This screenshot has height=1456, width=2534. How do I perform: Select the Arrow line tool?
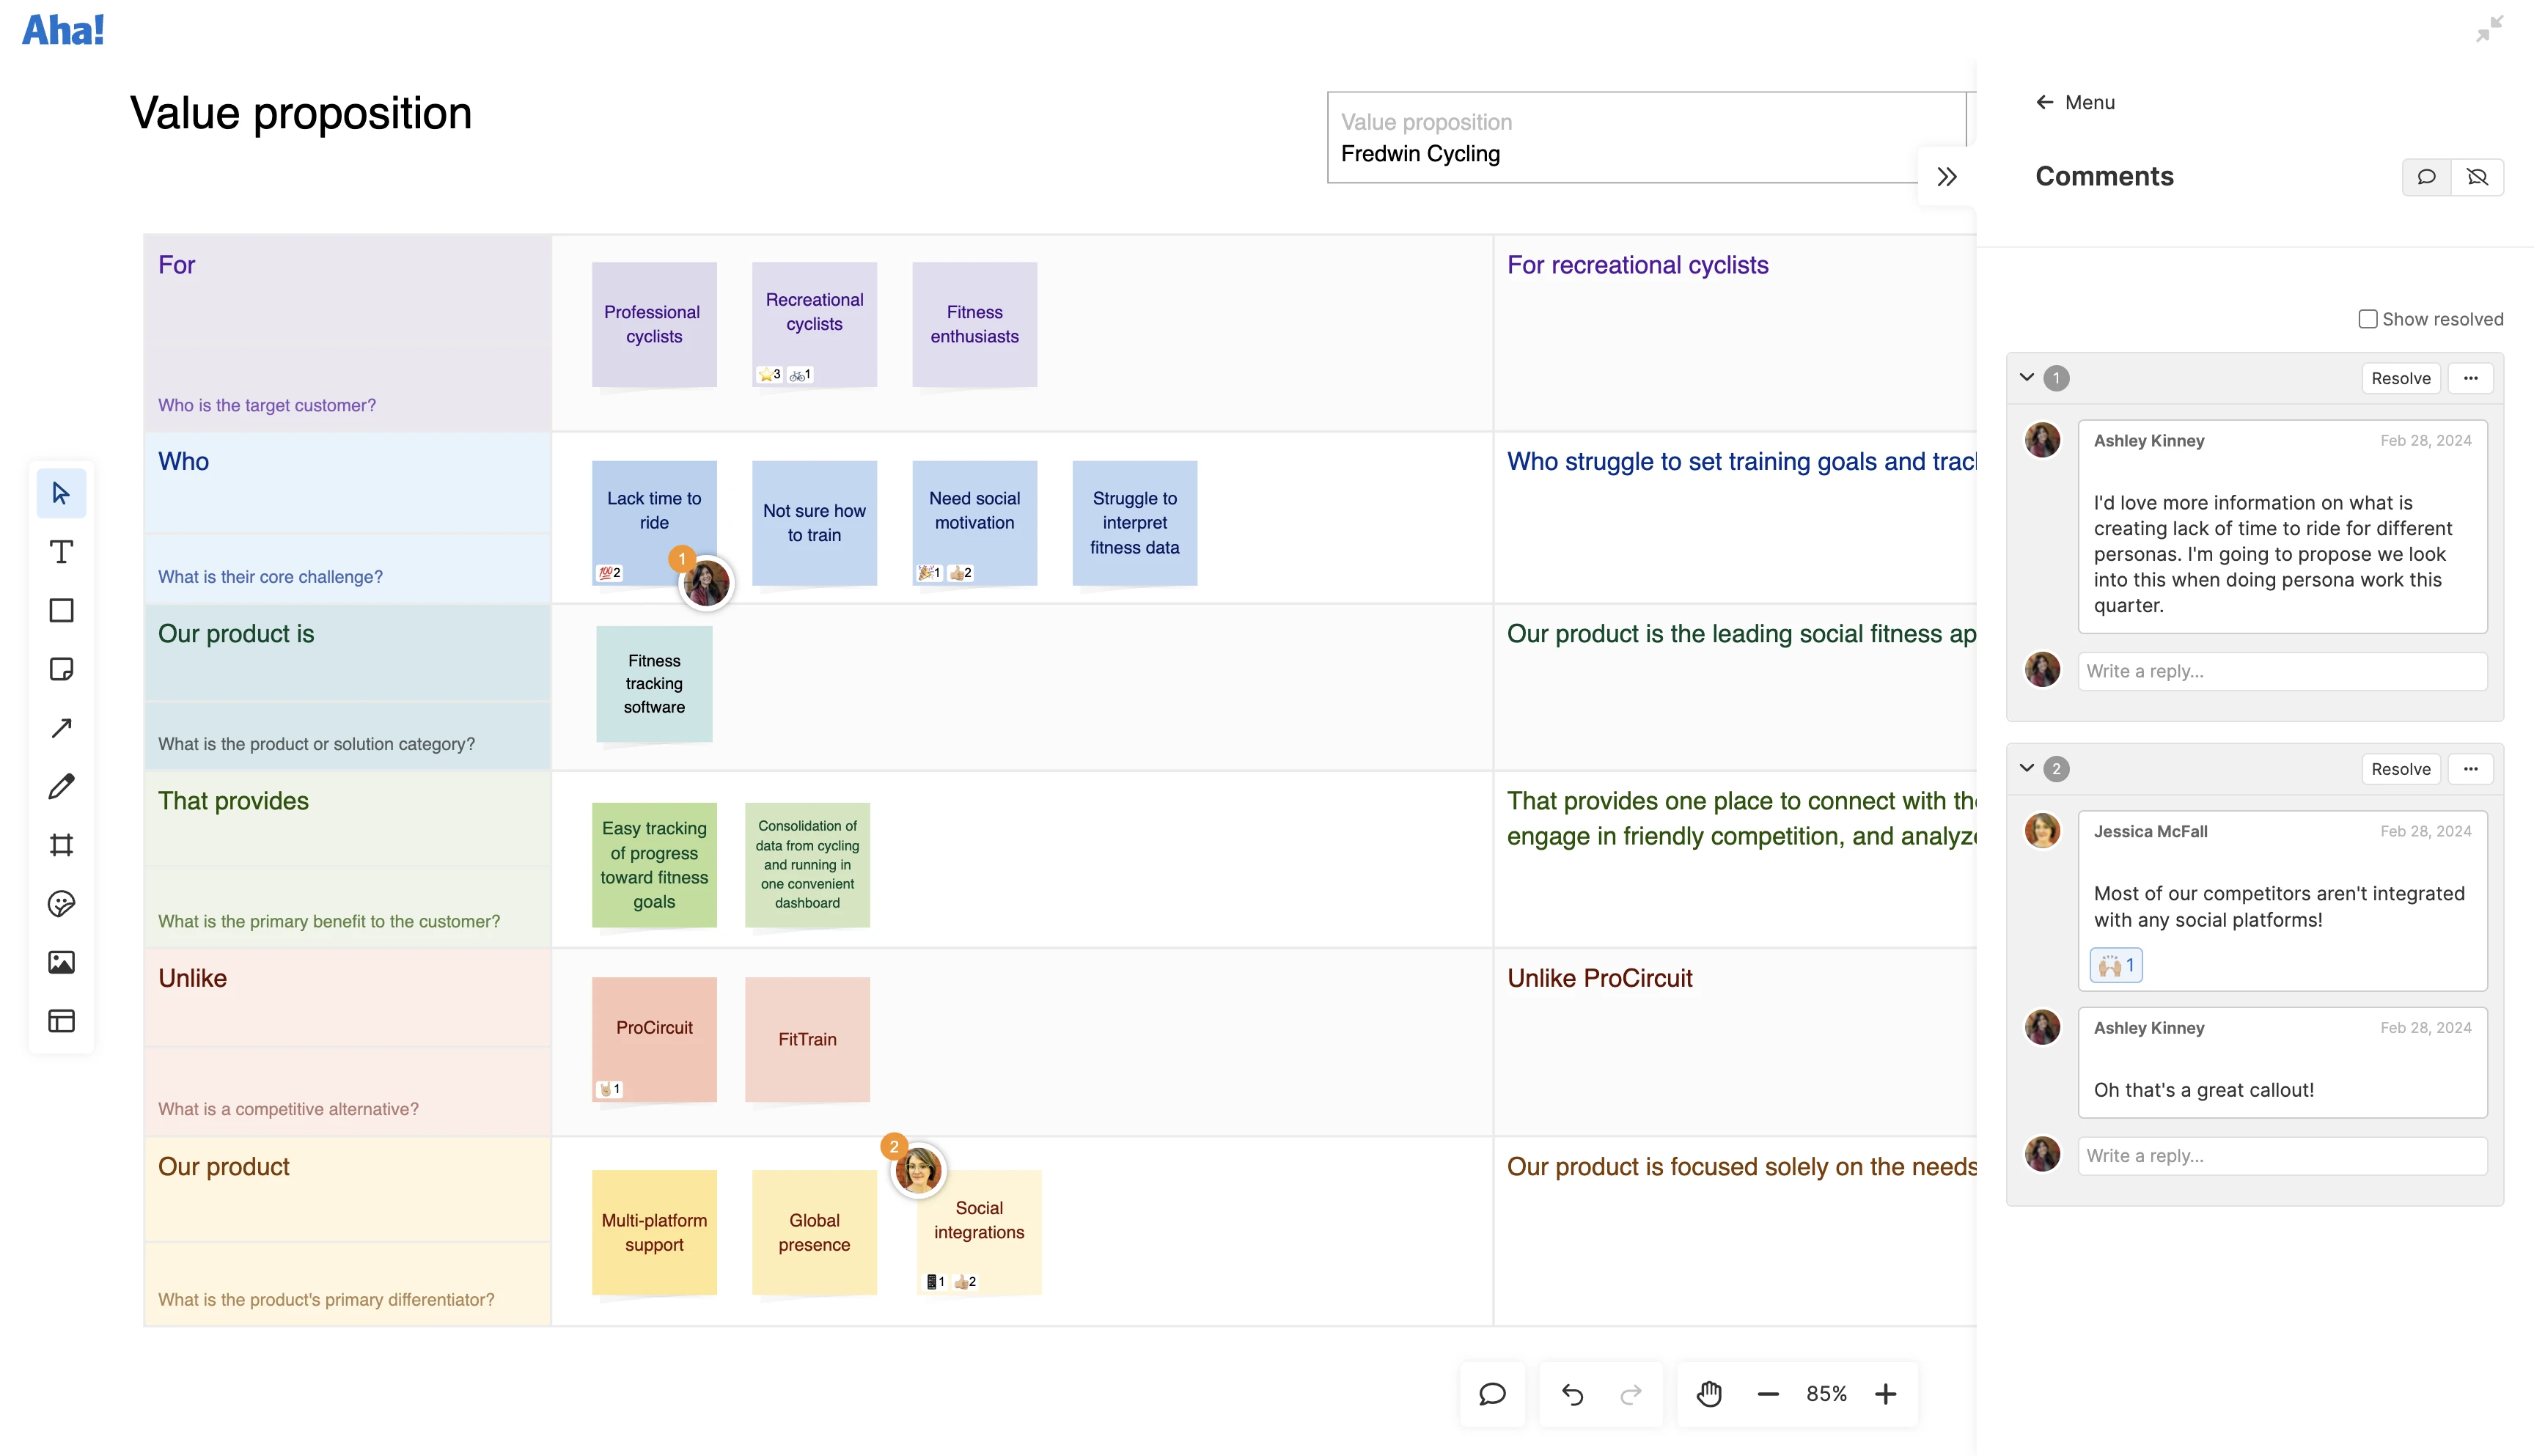61,728
